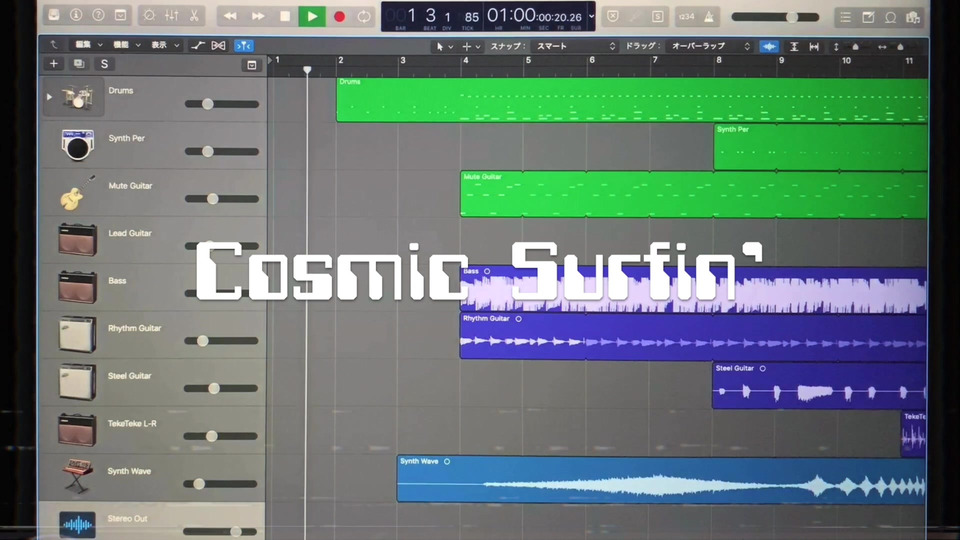Click the Toolbar show/hide icon
Screen dimensions: 960x540
click(x=121, y=15)
